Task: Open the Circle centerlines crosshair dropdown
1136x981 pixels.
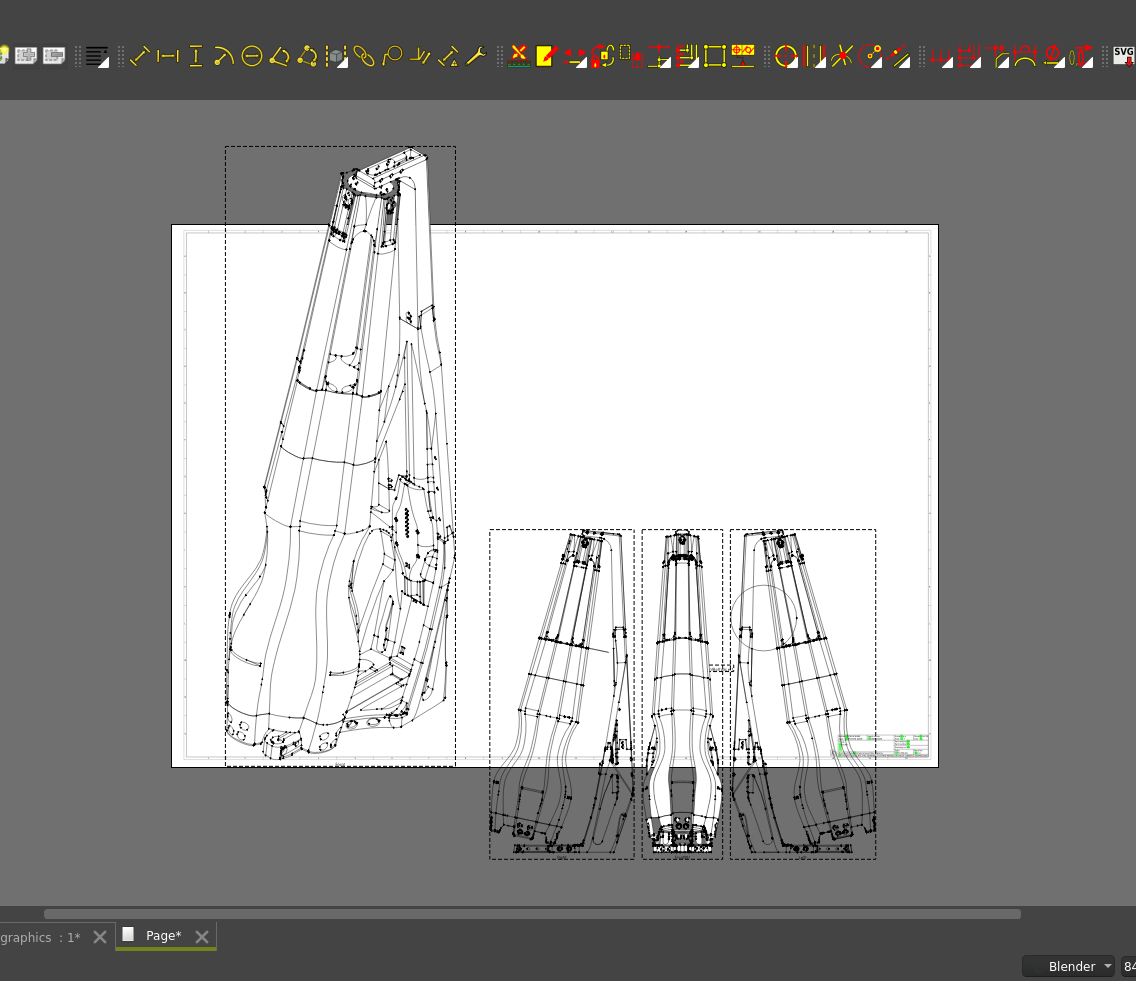Action: (786, 56)
